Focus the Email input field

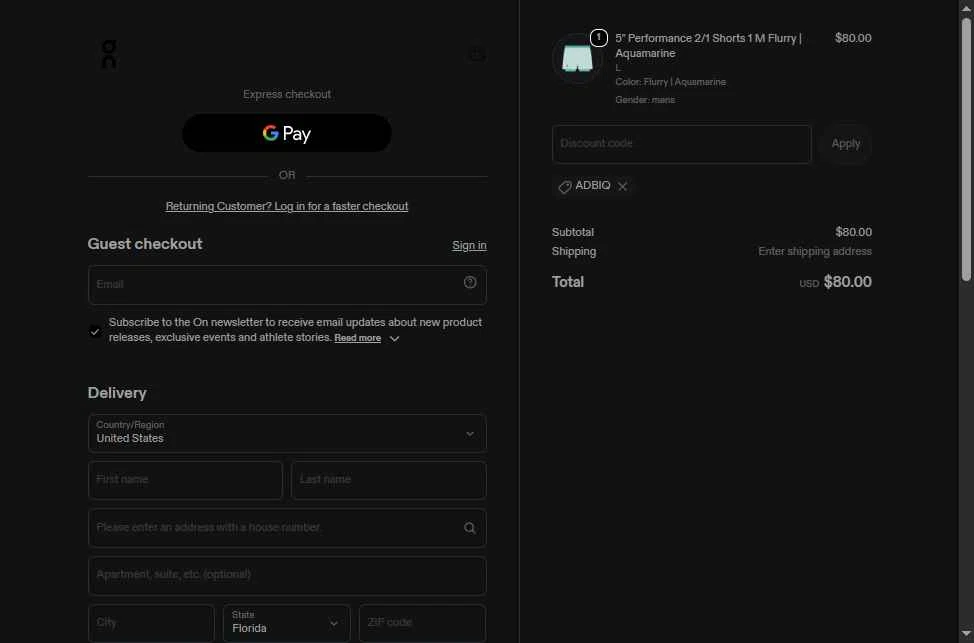point(287,285)
